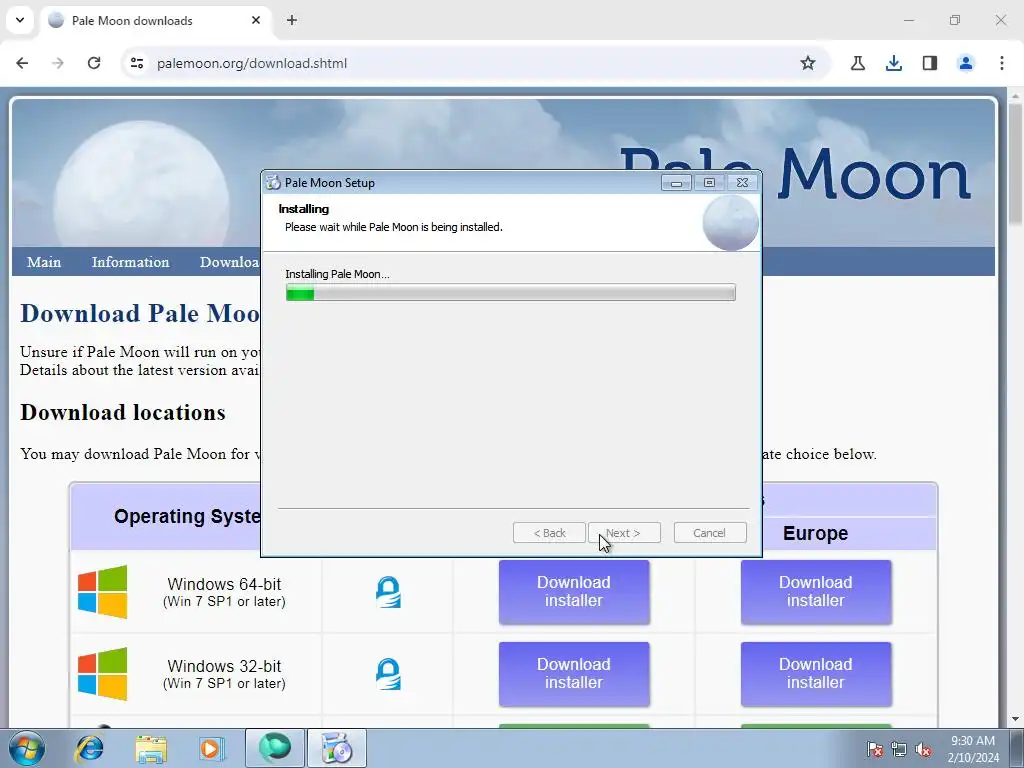
Task: Click the Pale Moon Setup title bar icon
Action: click(x=273, y=183)
